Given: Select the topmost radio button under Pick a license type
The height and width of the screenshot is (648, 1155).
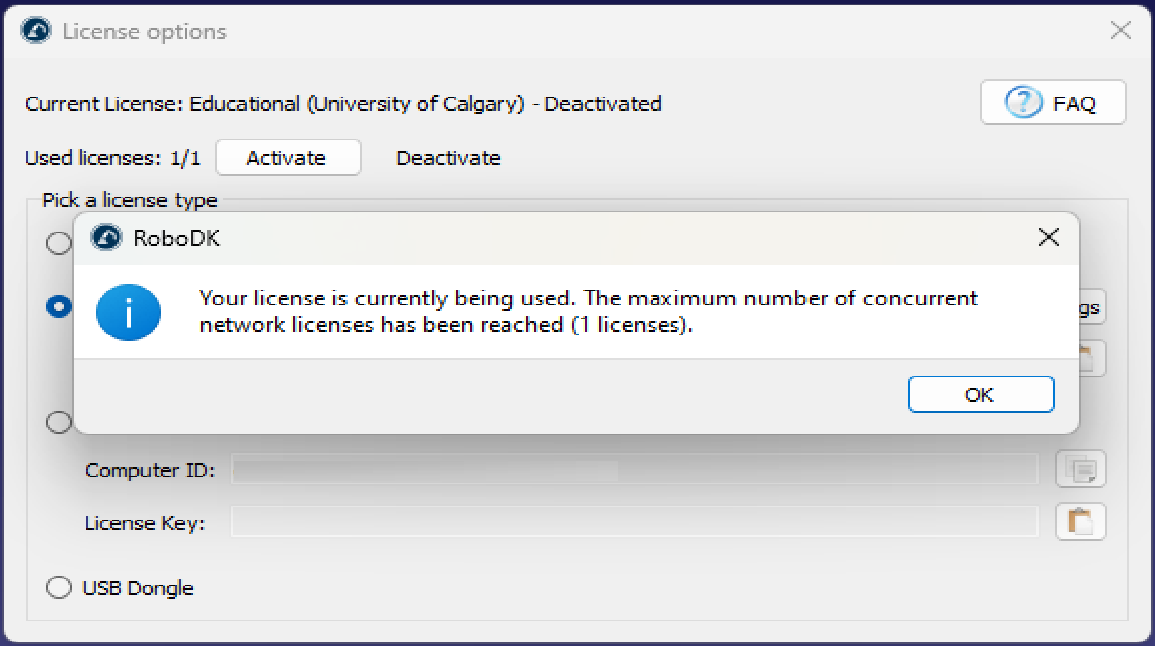Looking at the screenshot, I should pyautogui.click(x=60, y=243).
